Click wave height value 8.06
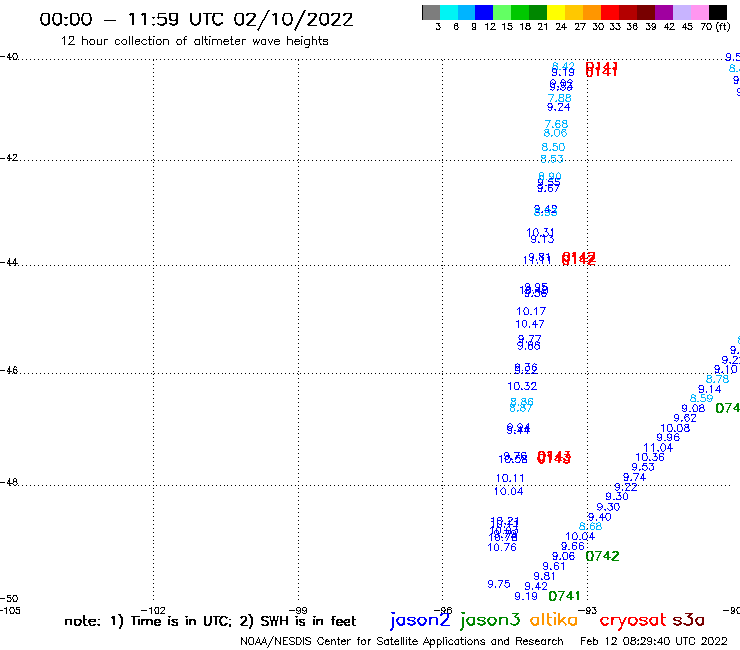740x650 pixels. pos(555,133)
